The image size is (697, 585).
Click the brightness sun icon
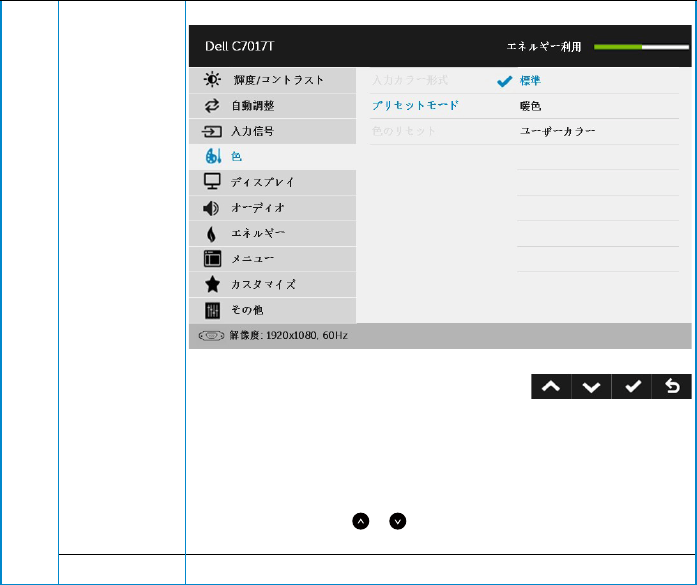pos(212,80)
